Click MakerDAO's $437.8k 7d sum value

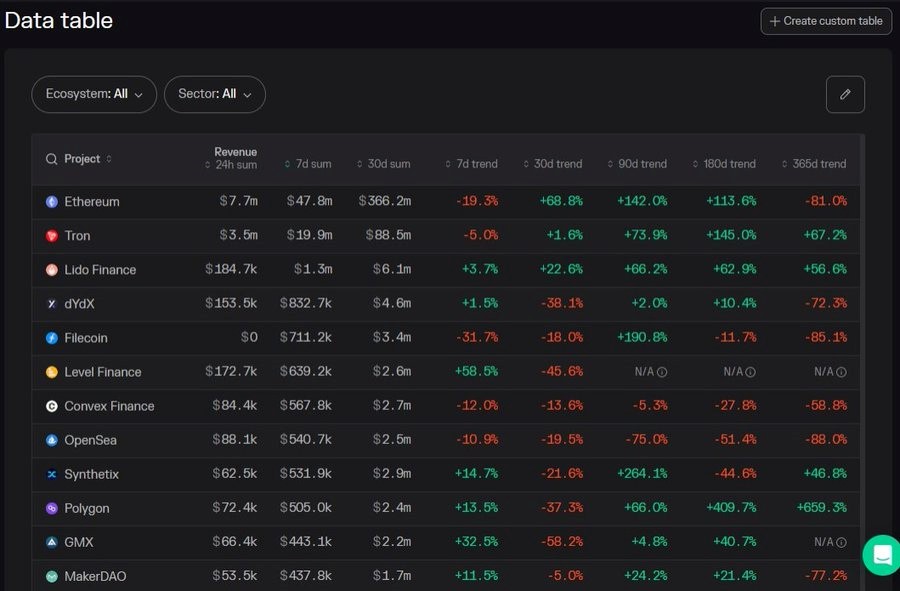[306, 576]
